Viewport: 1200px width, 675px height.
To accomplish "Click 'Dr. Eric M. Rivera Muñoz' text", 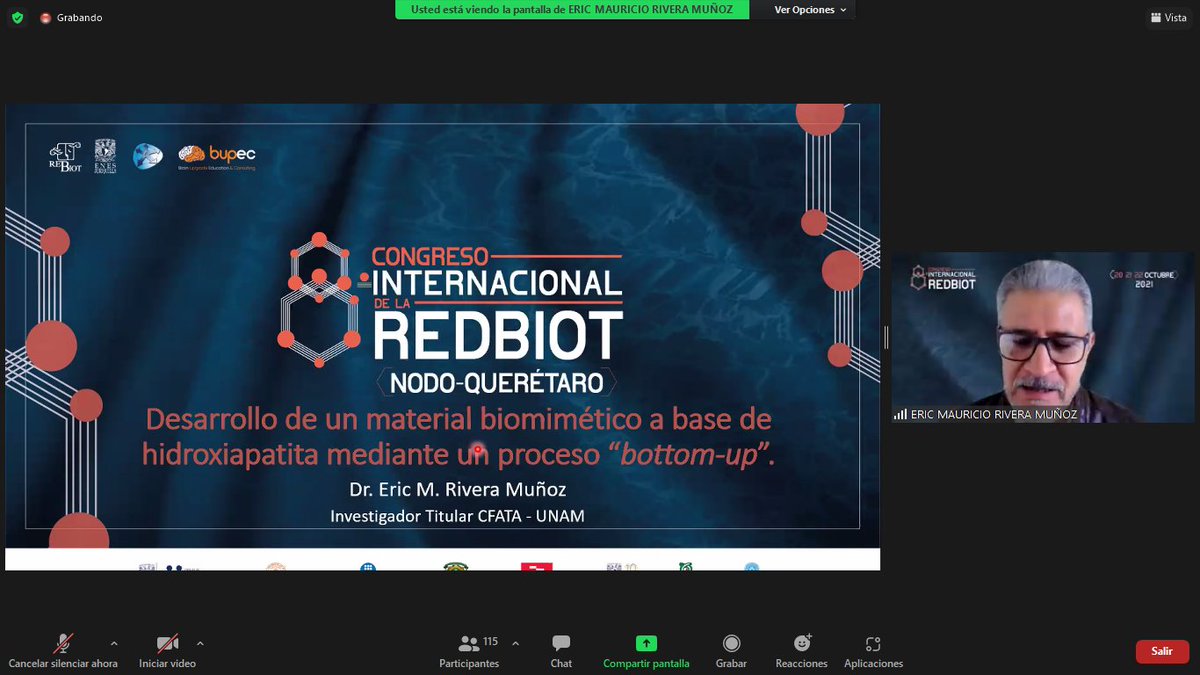I will pyautogui.click(x=458, y=490).
